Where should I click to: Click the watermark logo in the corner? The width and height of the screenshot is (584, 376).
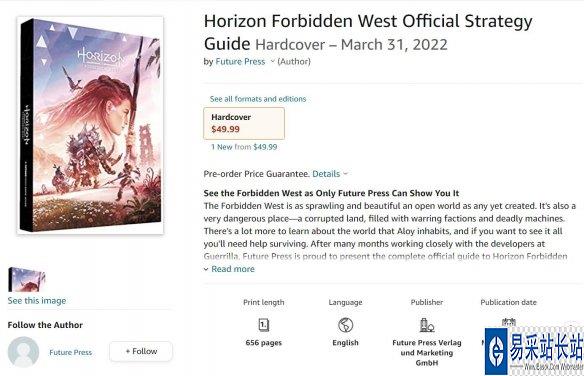[534, 351]
